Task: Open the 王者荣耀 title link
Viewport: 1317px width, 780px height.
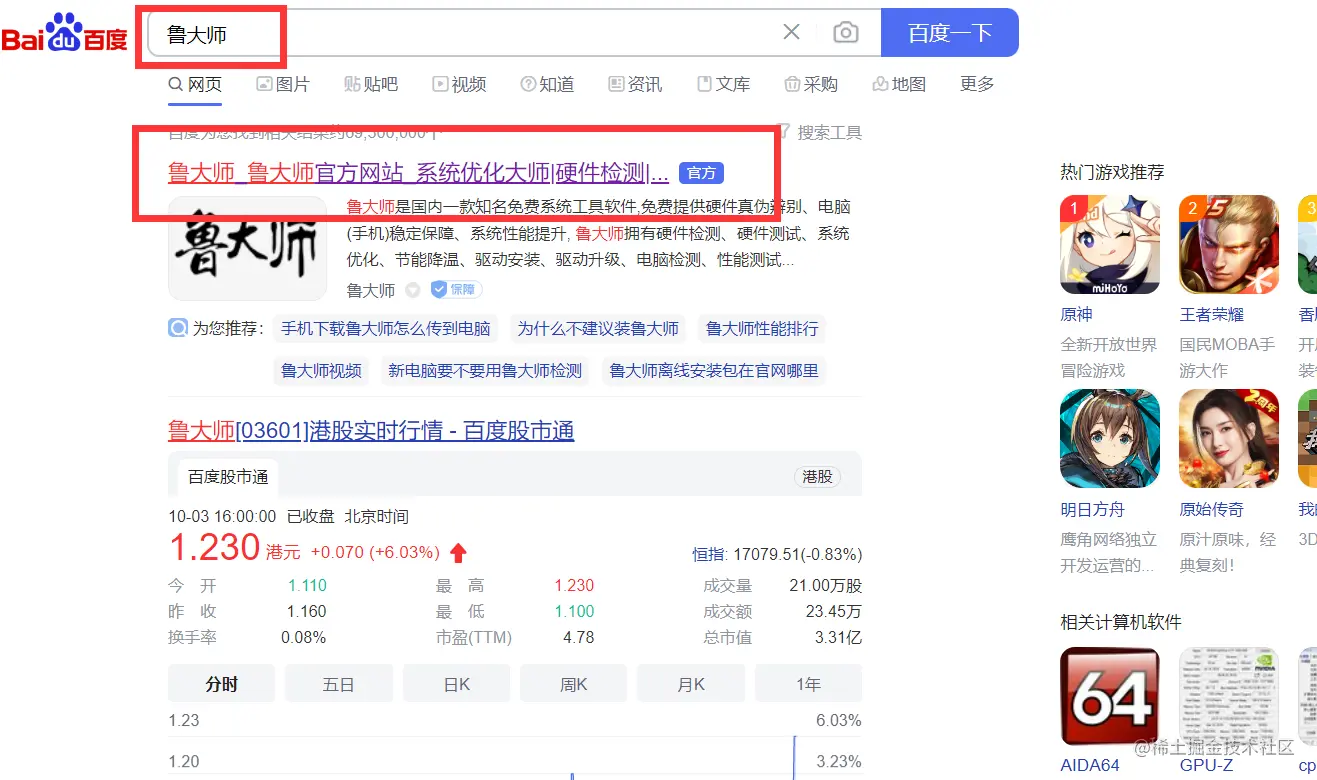Action: pyautogui.click(x=1212, y=315)
